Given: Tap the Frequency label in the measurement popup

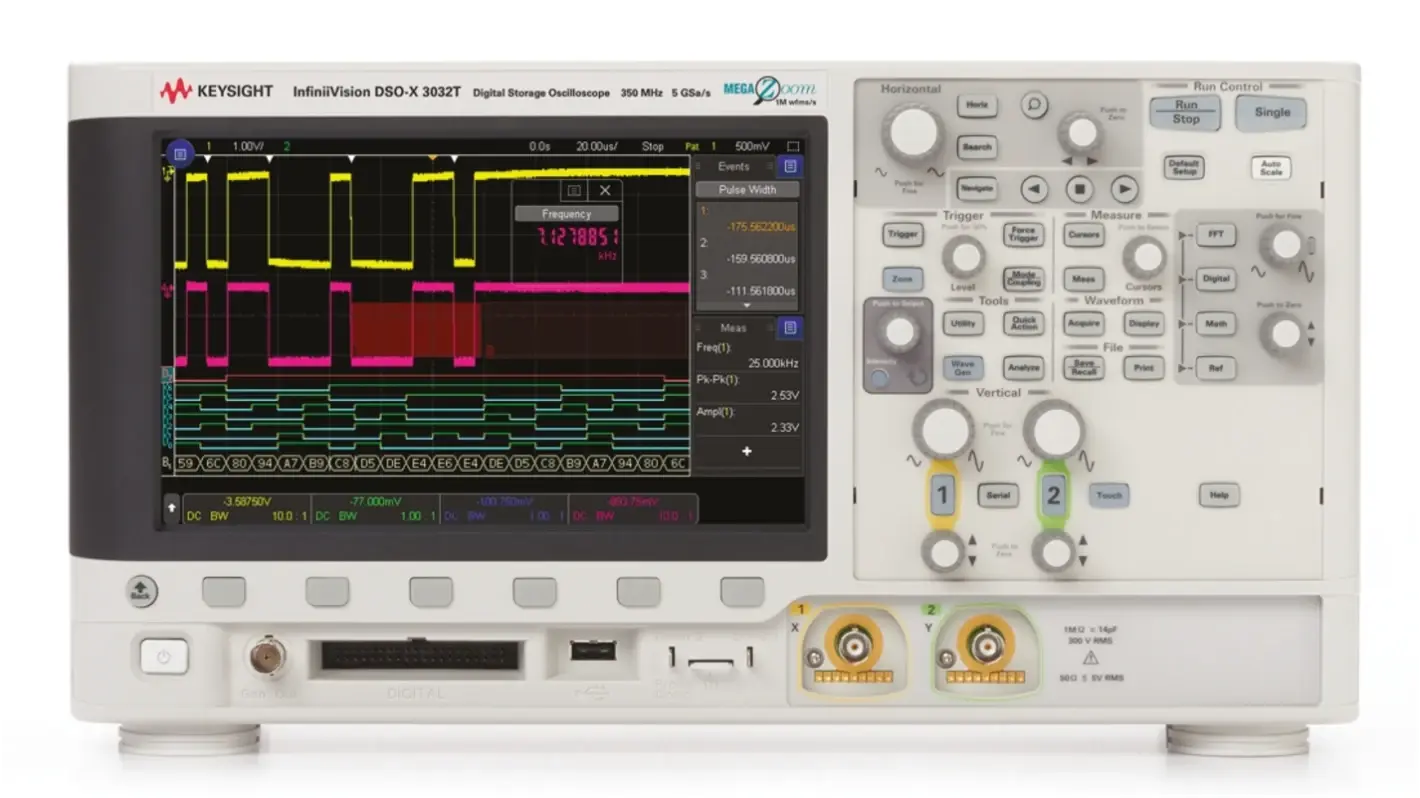Looking at the screenshot, I should 567,212.
